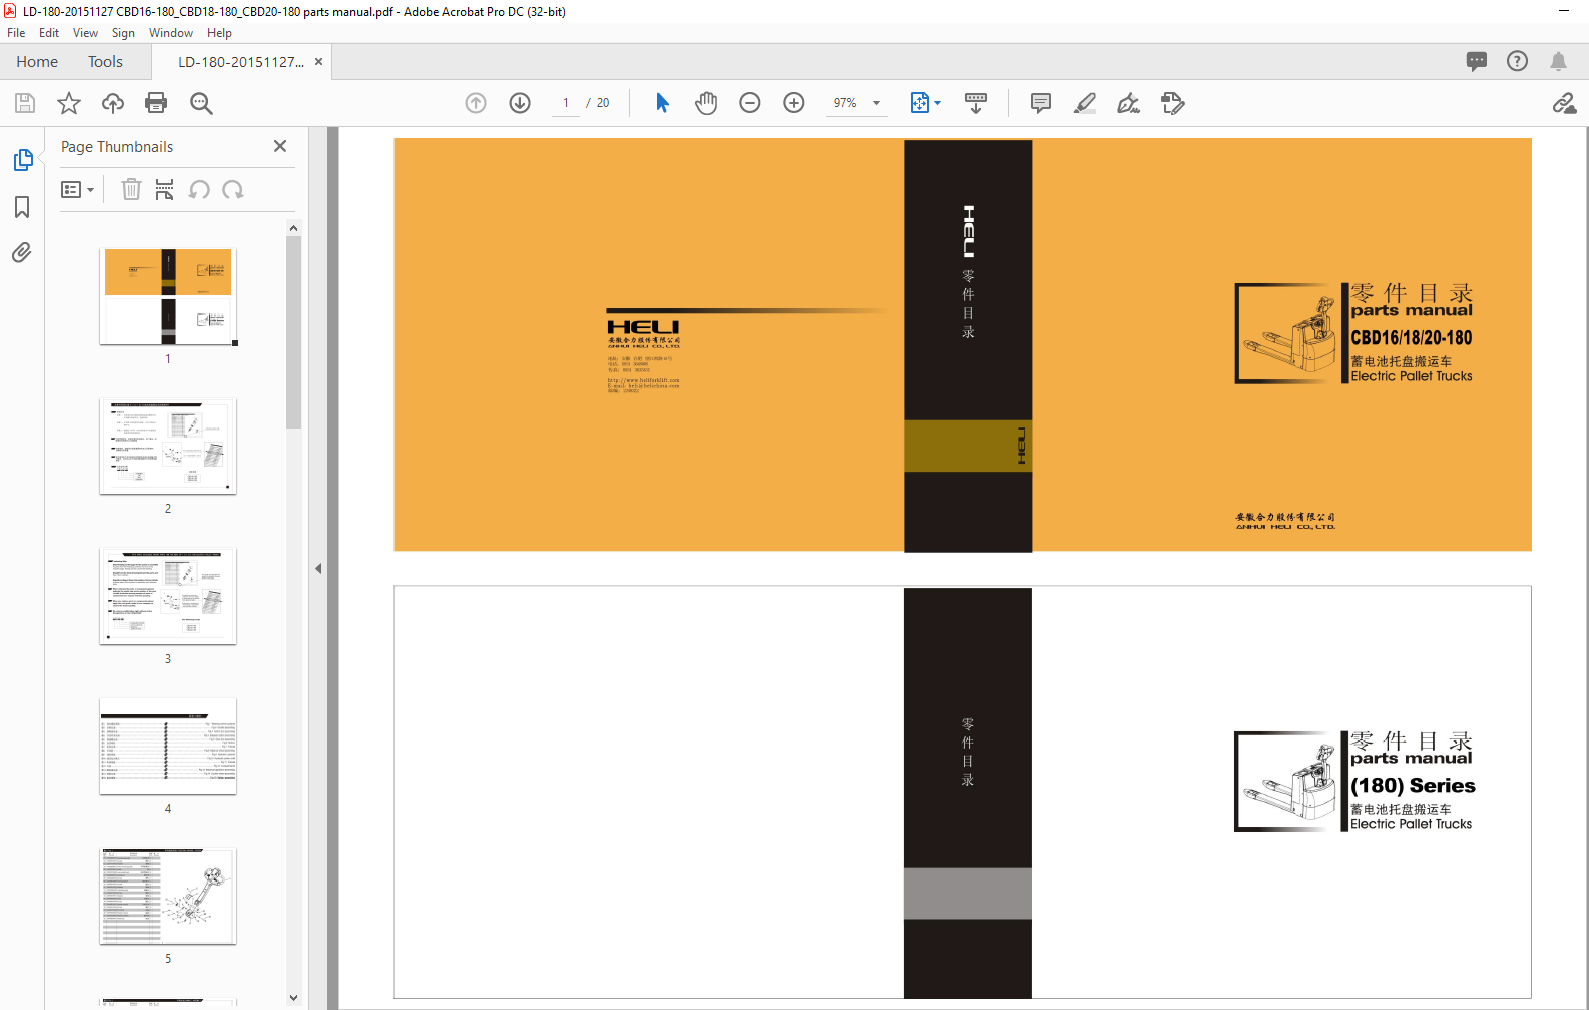The height and width of the screenshot is (1010, 1589).
Task: Select page 1 thumbnail
Action: (168, 296)
